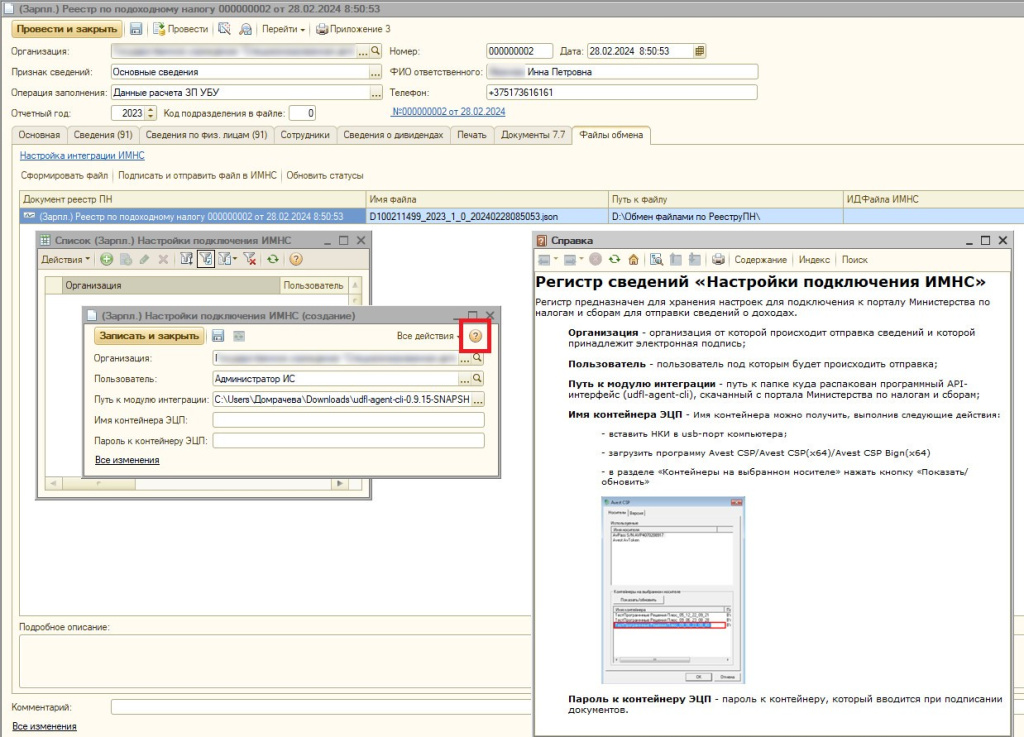
Task: Click the Настройка интеграции ИМНС link
Action: (x=82, y=156)
